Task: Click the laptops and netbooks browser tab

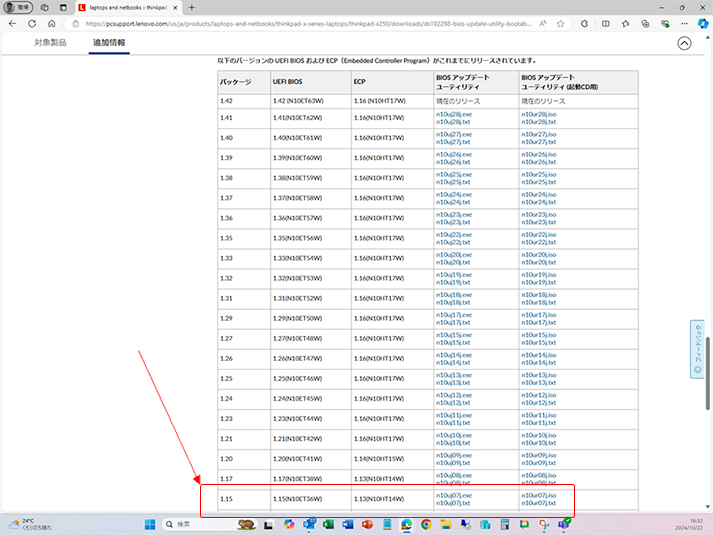Action: click(129, 8)
